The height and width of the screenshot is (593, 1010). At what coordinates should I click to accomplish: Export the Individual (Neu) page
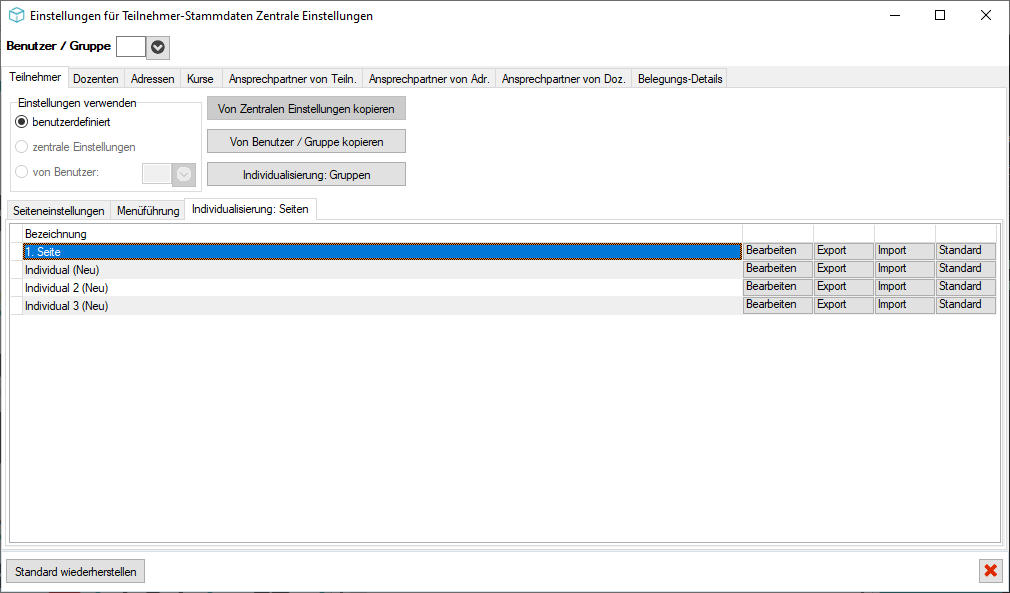pyautogui.click(x=844, y=268)
